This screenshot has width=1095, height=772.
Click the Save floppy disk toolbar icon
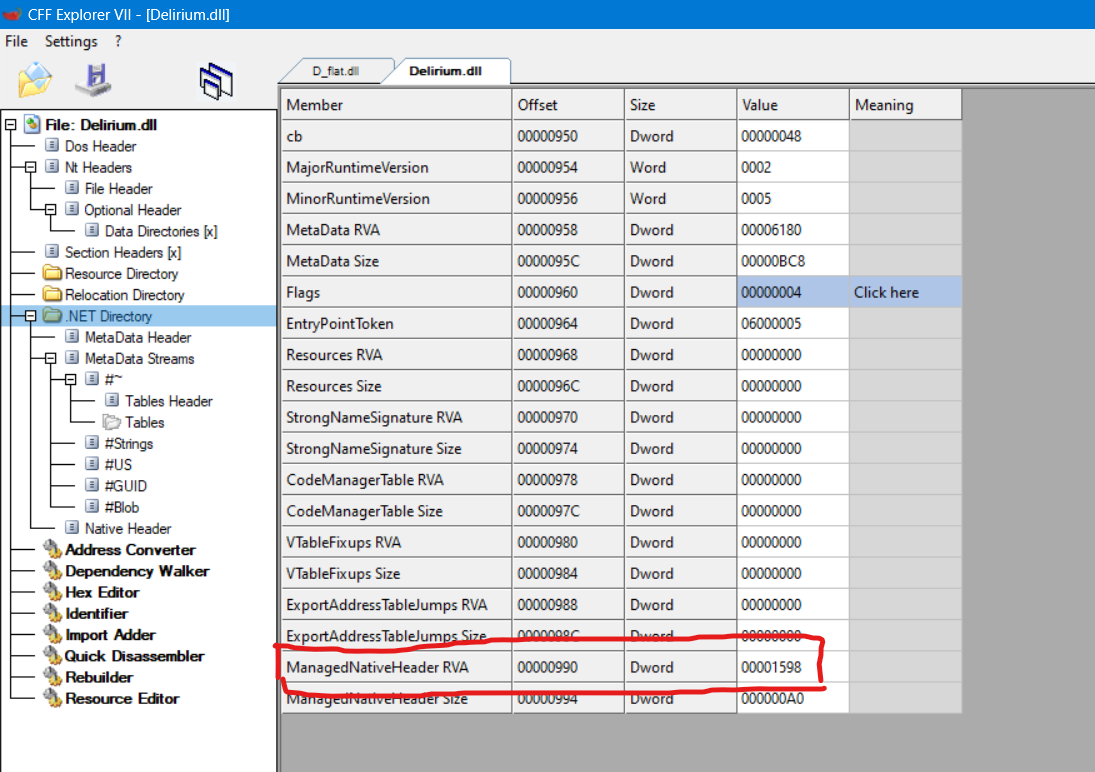(93, 79)
